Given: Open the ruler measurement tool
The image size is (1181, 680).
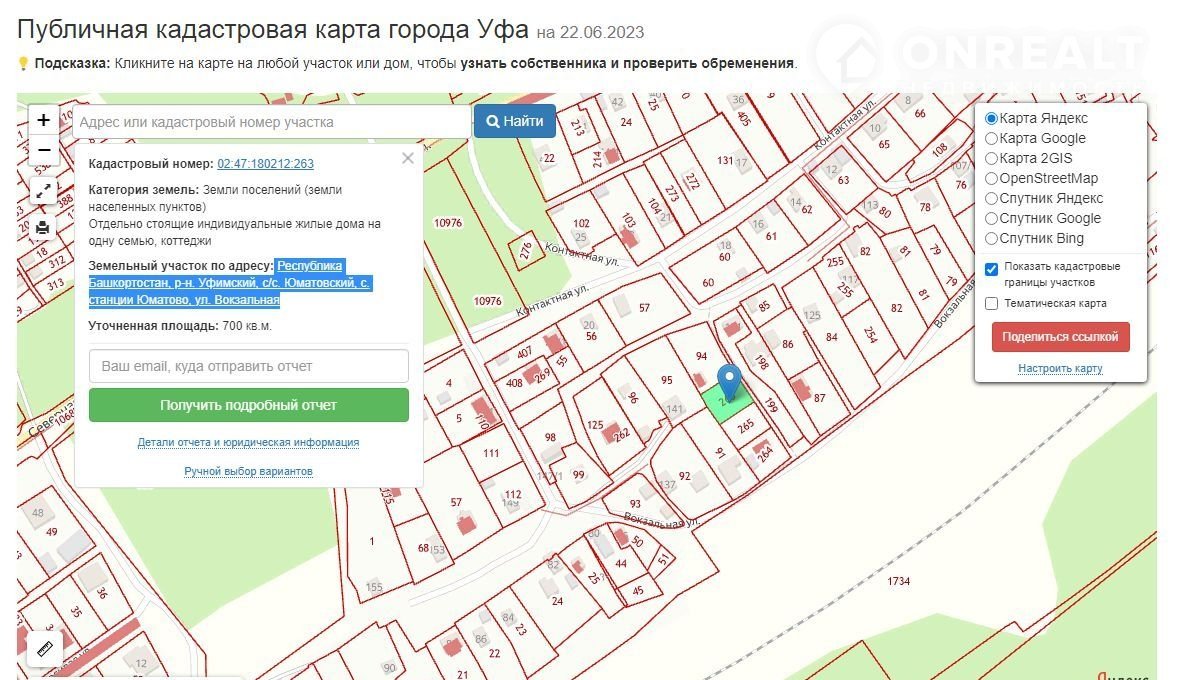Looking at the screenshot, I should tap(45, 649).
